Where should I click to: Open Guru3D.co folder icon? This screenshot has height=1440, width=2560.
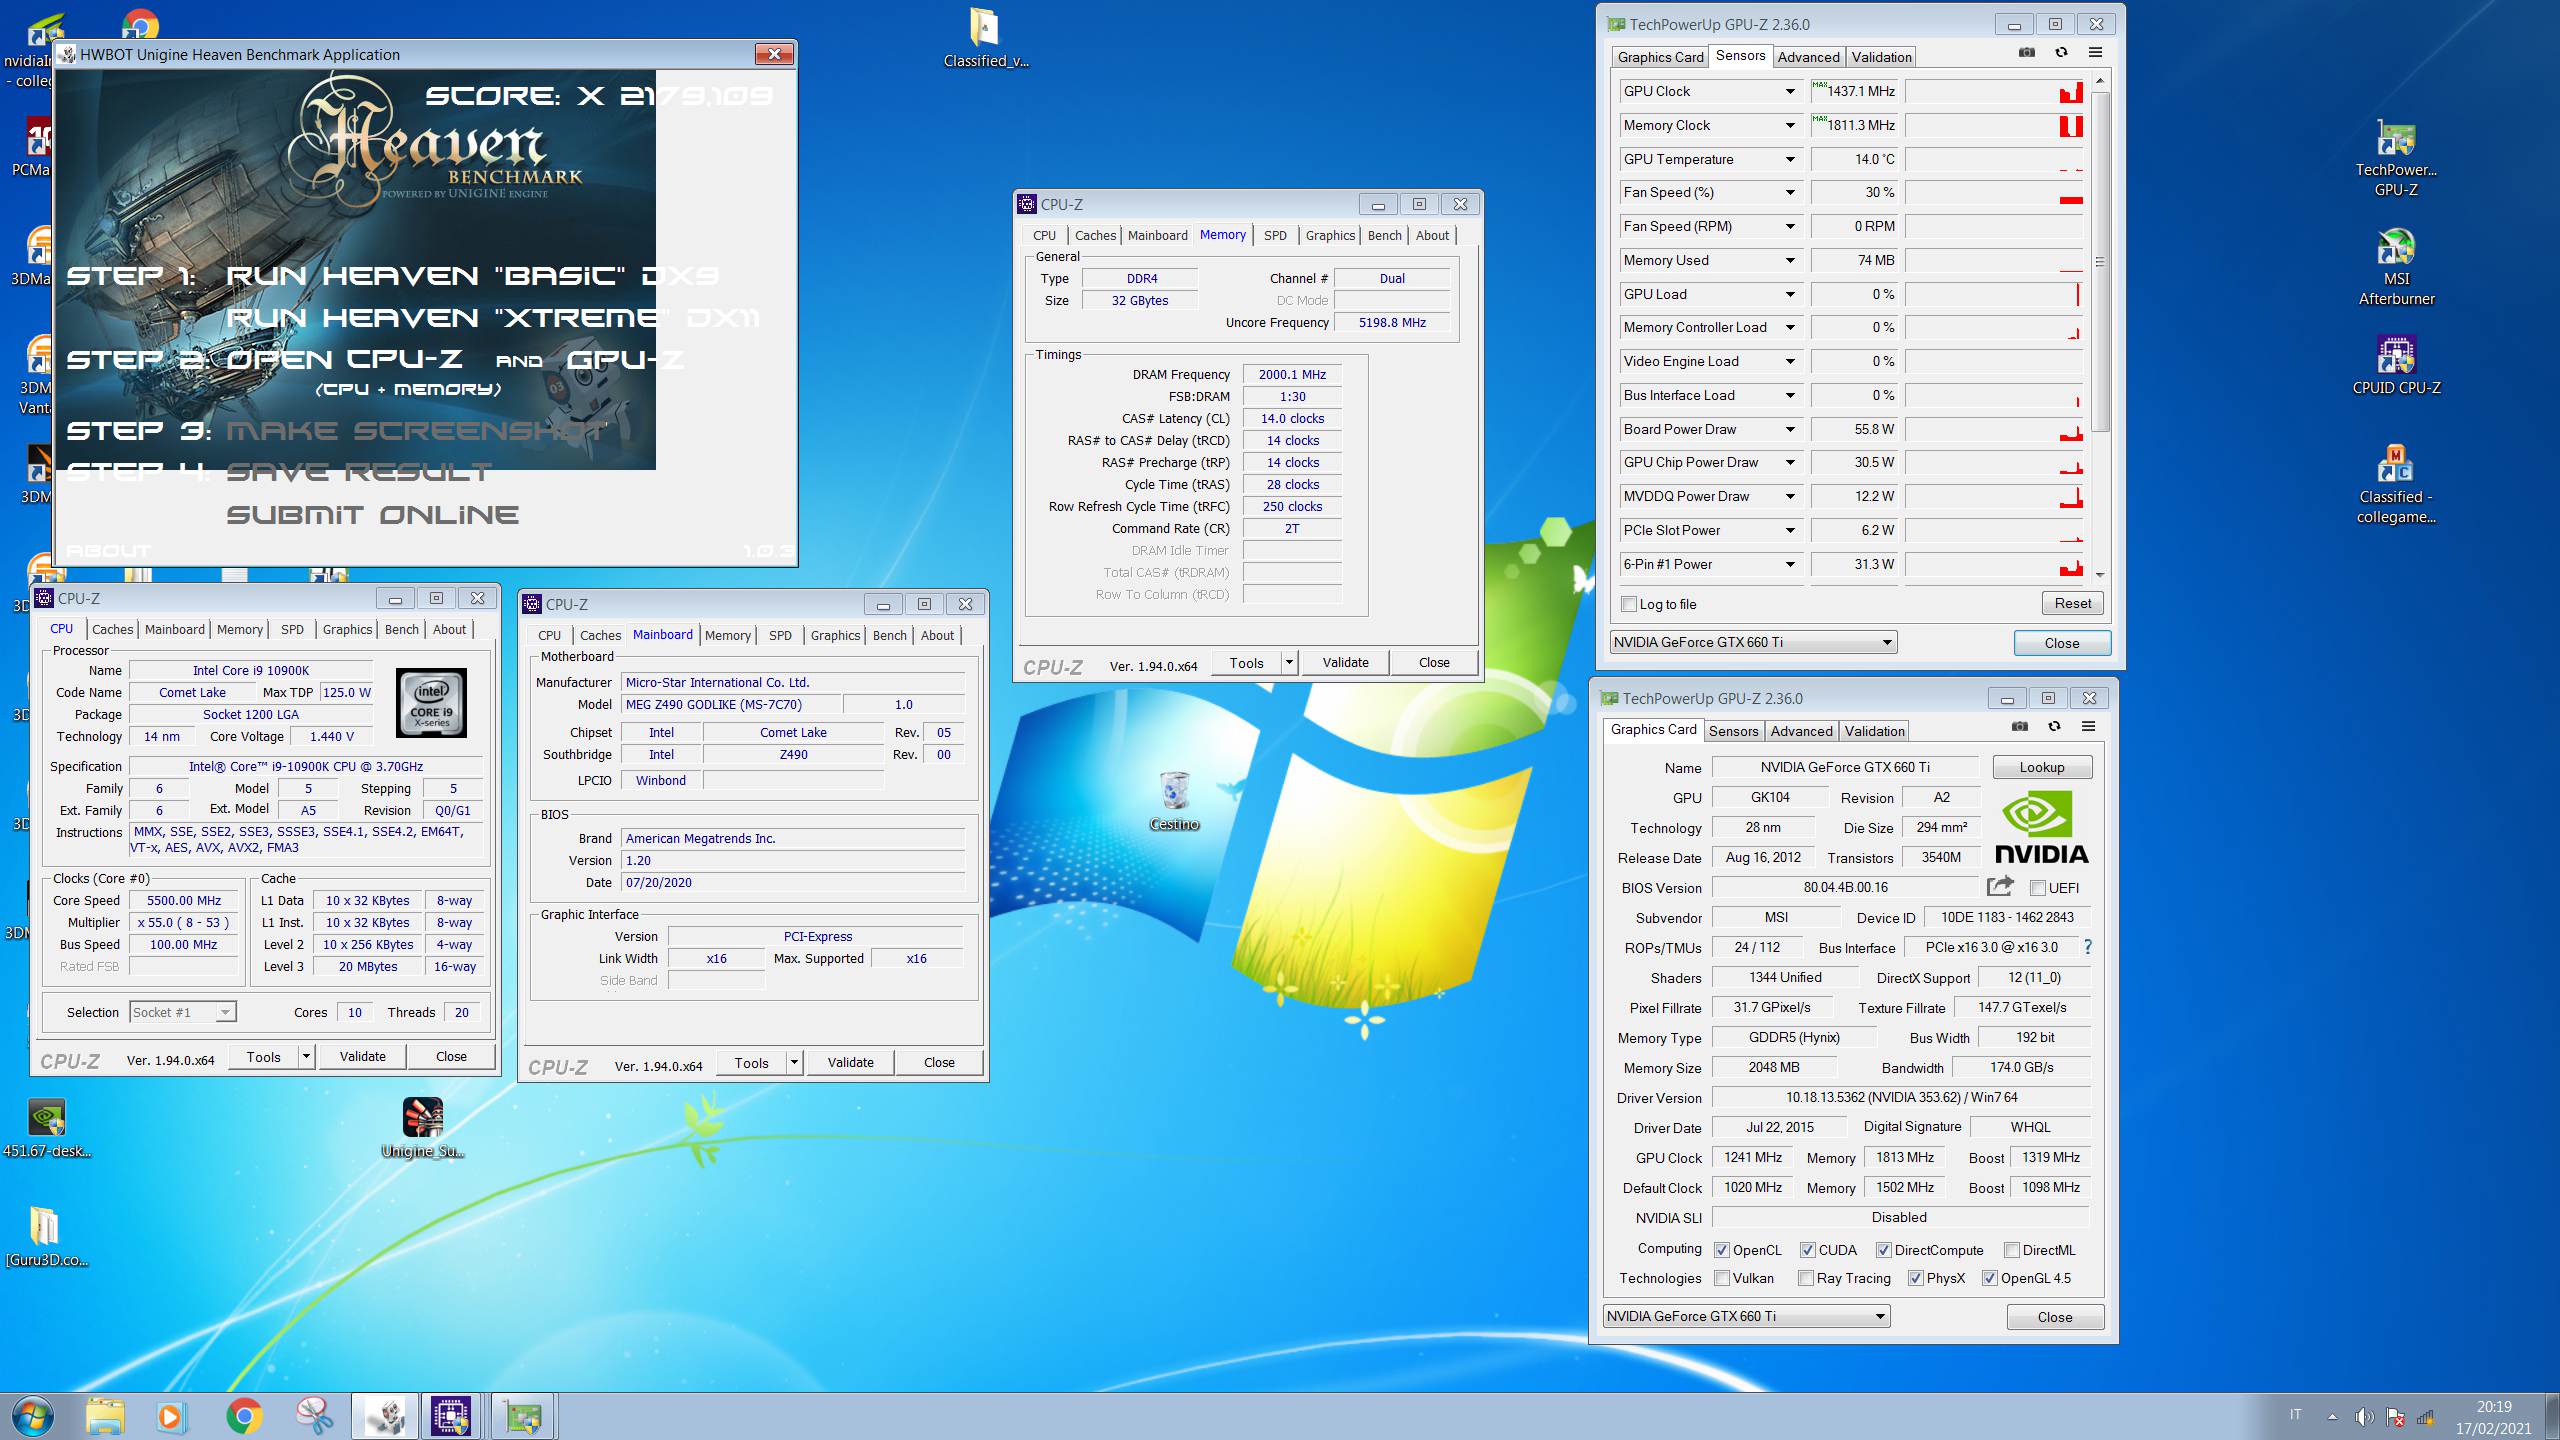(x=46, y=1238)
